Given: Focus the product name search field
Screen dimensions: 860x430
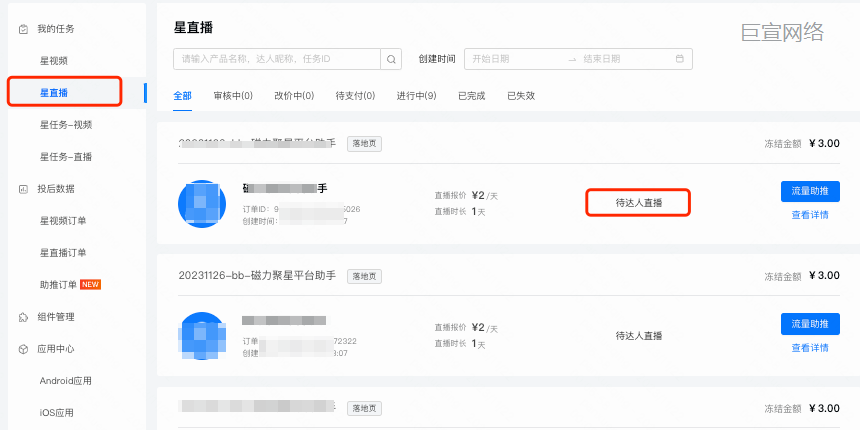Looking at the screenshot, I should click(x=278, y=59).
